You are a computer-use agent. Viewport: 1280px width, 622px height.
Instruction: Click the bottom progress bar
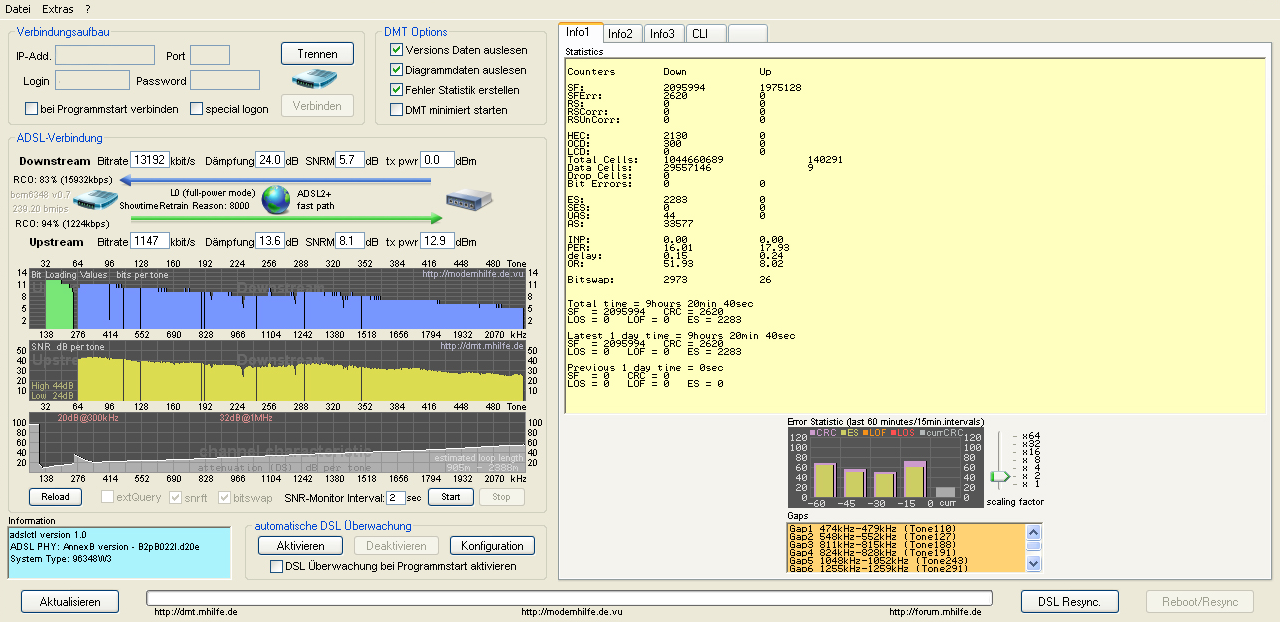coord(569,598)
